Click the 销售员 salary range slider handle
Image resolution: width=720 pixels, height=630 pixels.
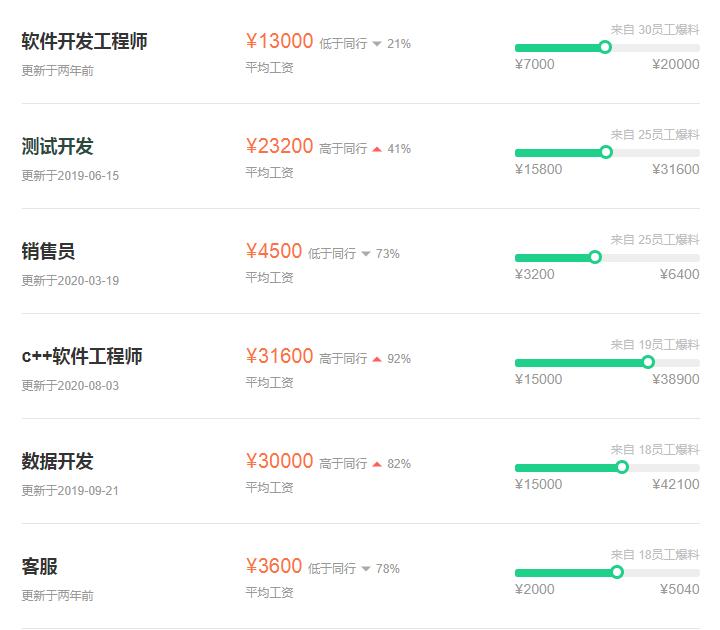[x=595, y=257]
